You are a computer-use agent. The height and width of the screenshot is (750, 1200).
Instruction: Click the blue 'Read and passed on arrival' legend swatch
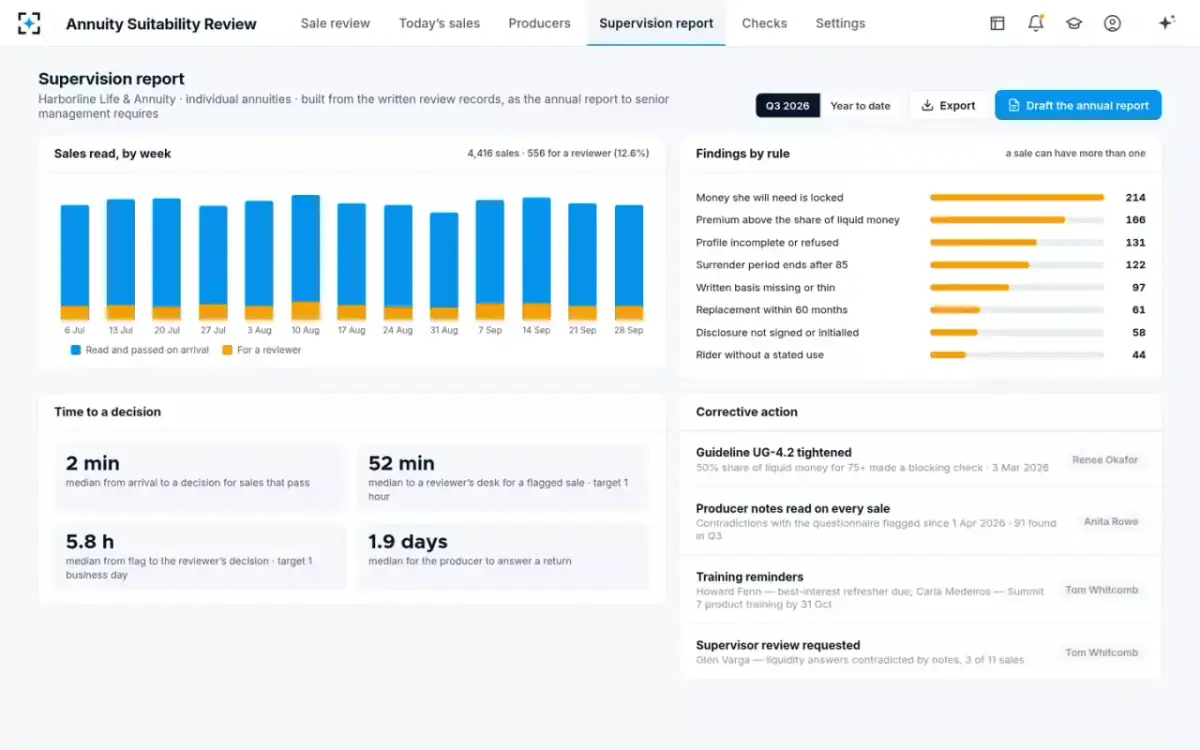(x=76, y=351)
